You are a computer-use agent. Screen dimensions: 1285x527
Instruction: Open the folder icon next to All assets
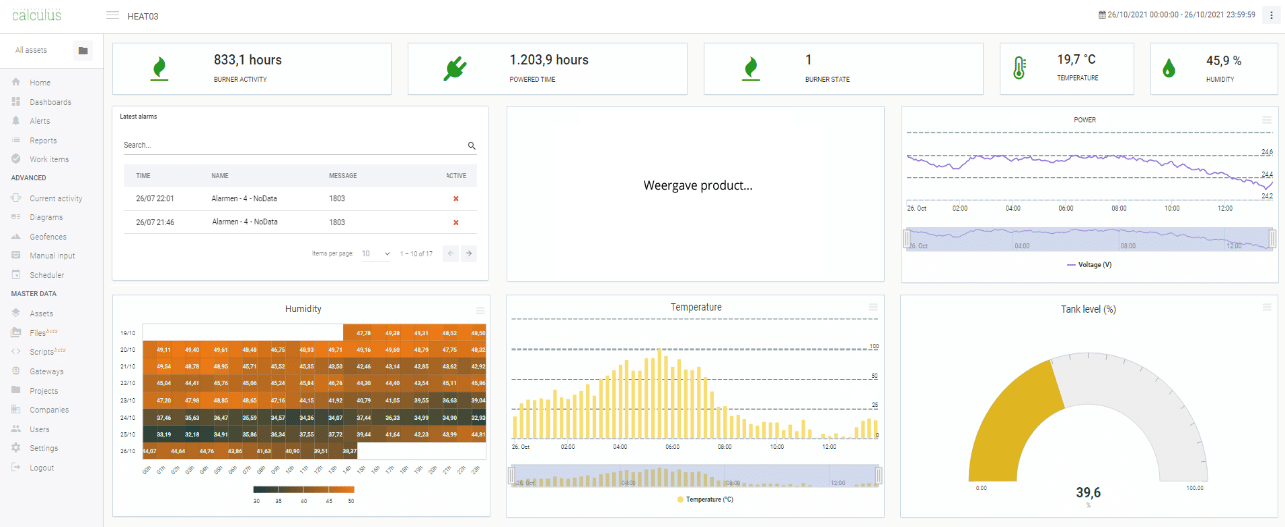pos(83,50)
